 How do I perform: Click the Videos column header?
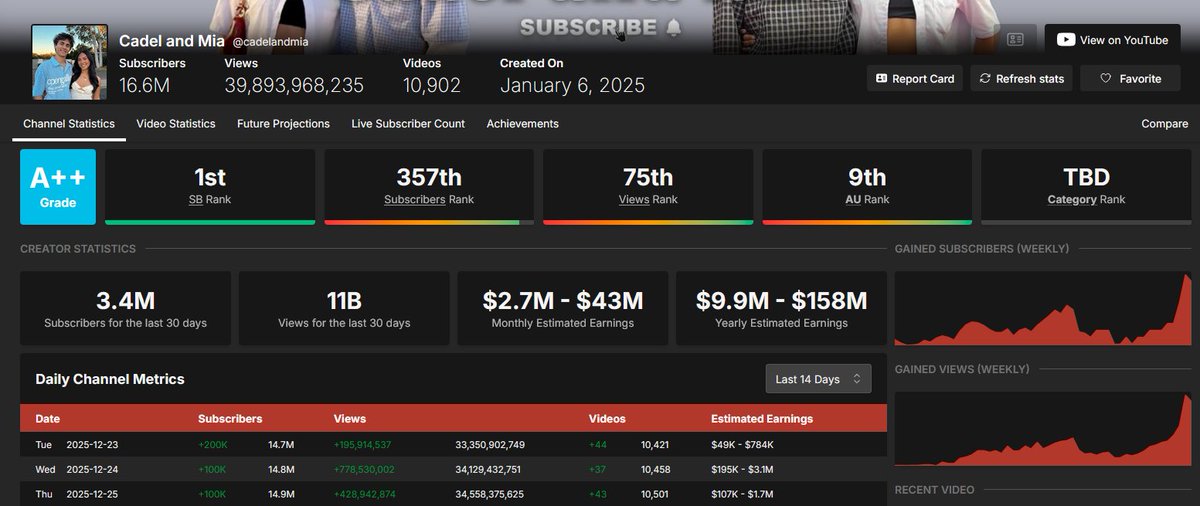[607, 419]
